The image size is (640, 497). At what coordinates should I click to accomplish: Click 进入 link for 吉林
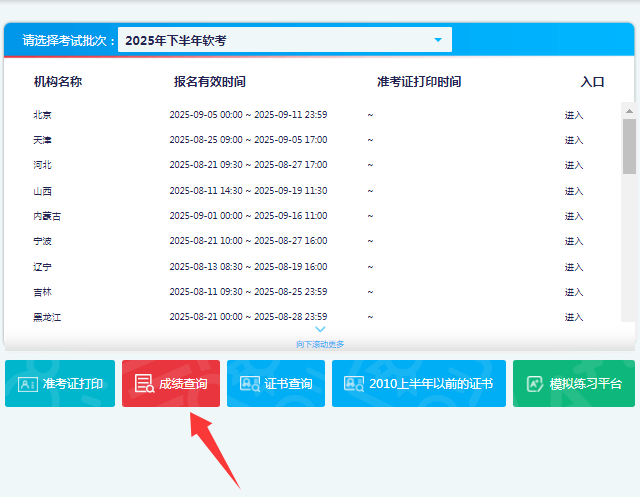[x=574, y=292]
